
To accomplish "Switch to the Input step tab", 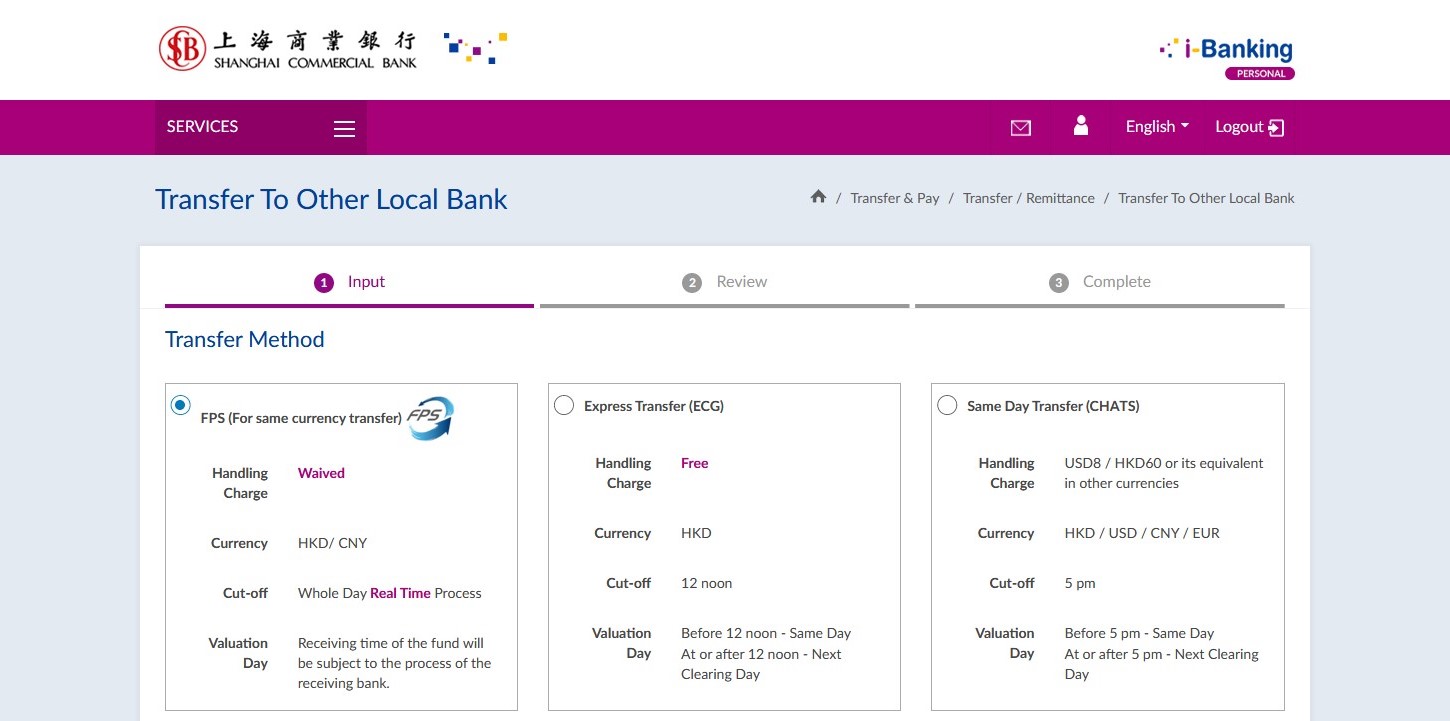I will [350, 282].
